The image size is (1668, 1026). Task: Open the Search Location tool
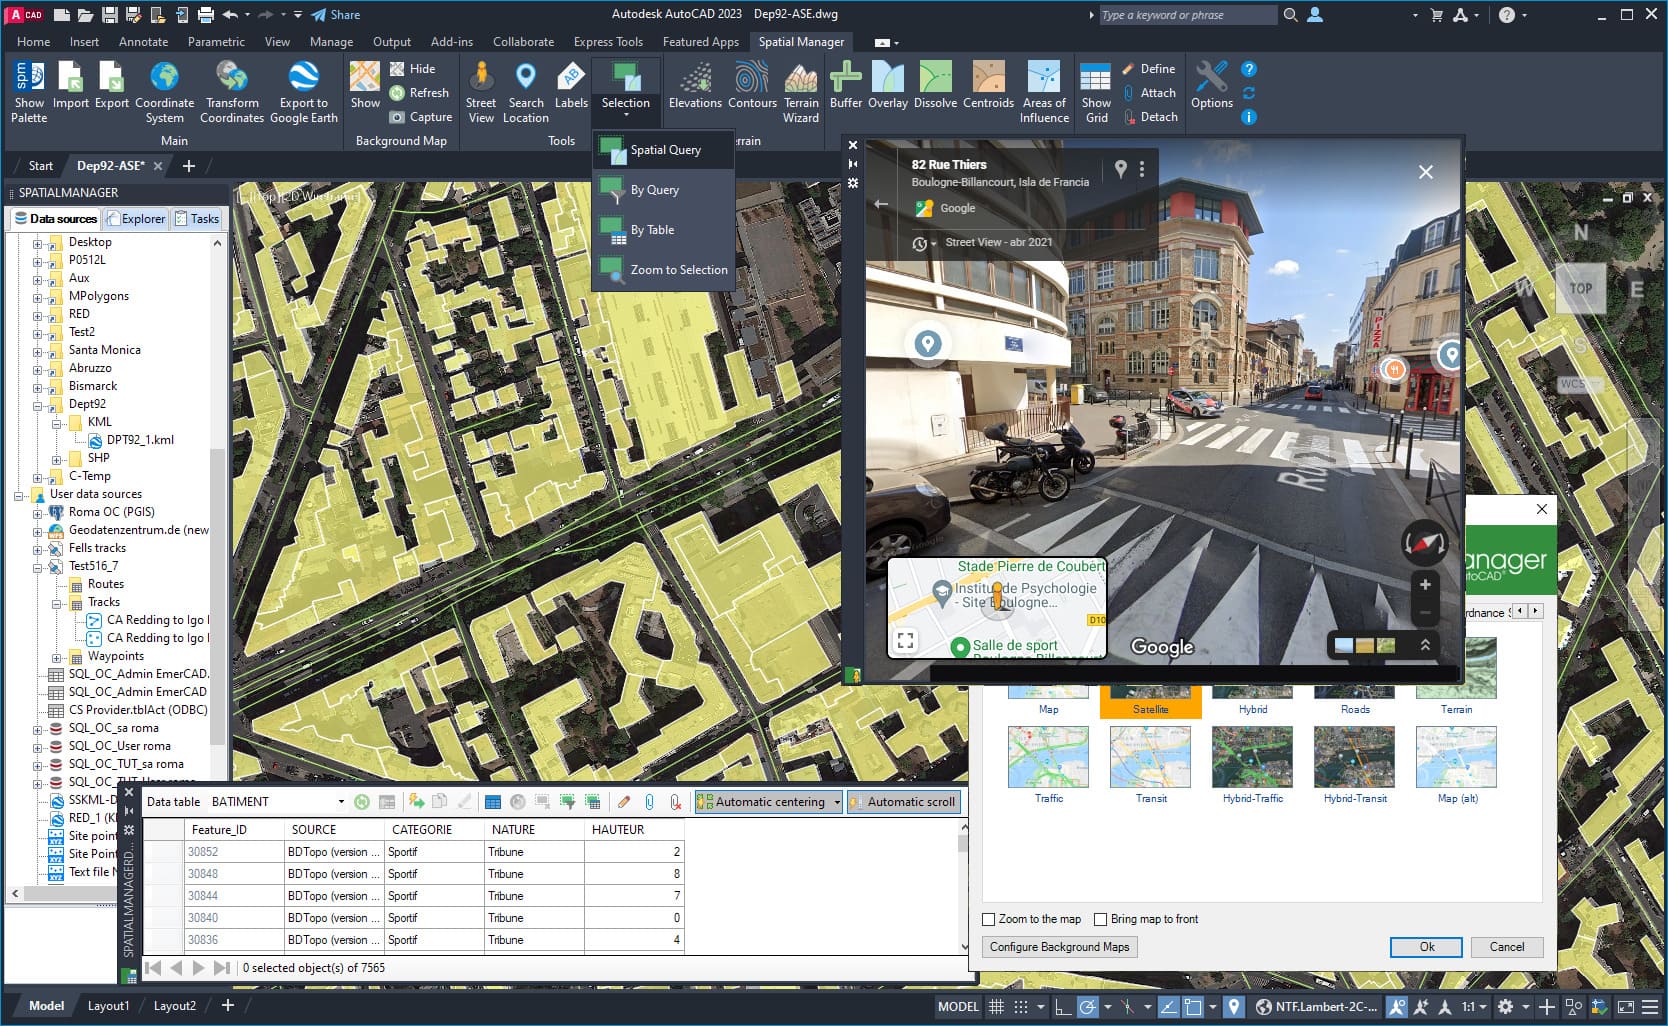click(x=526, y=90)
